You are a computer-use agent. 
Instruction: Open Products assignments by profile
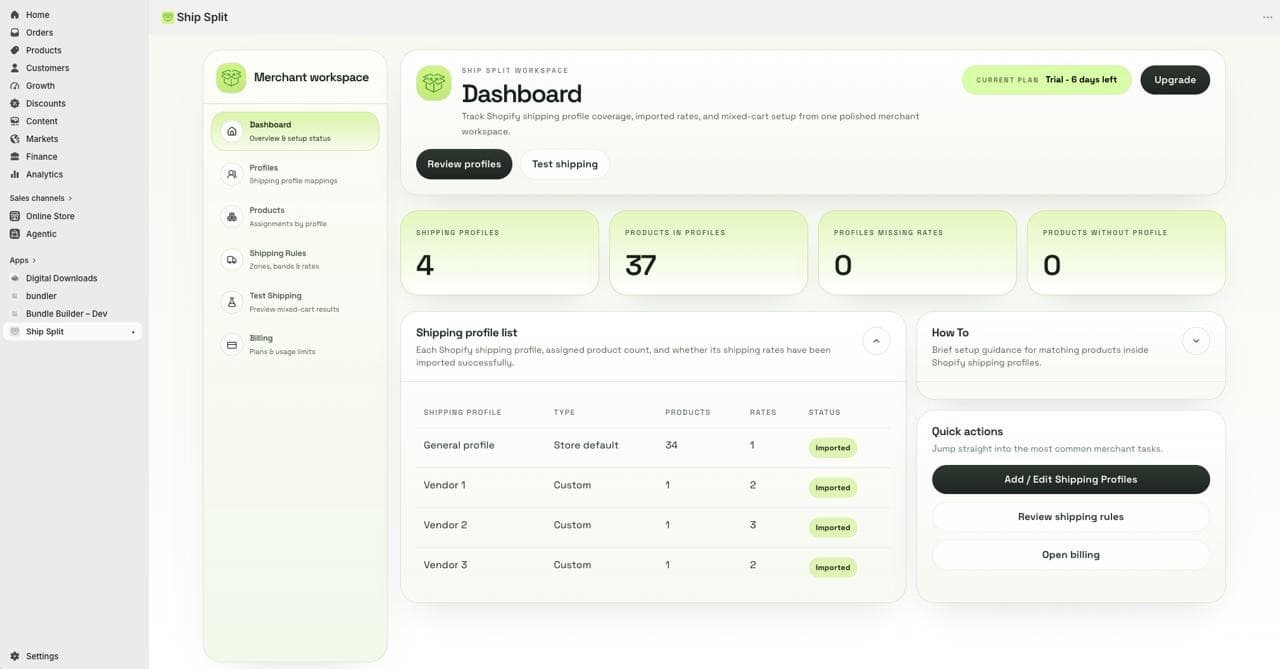[x=295, y=217]
